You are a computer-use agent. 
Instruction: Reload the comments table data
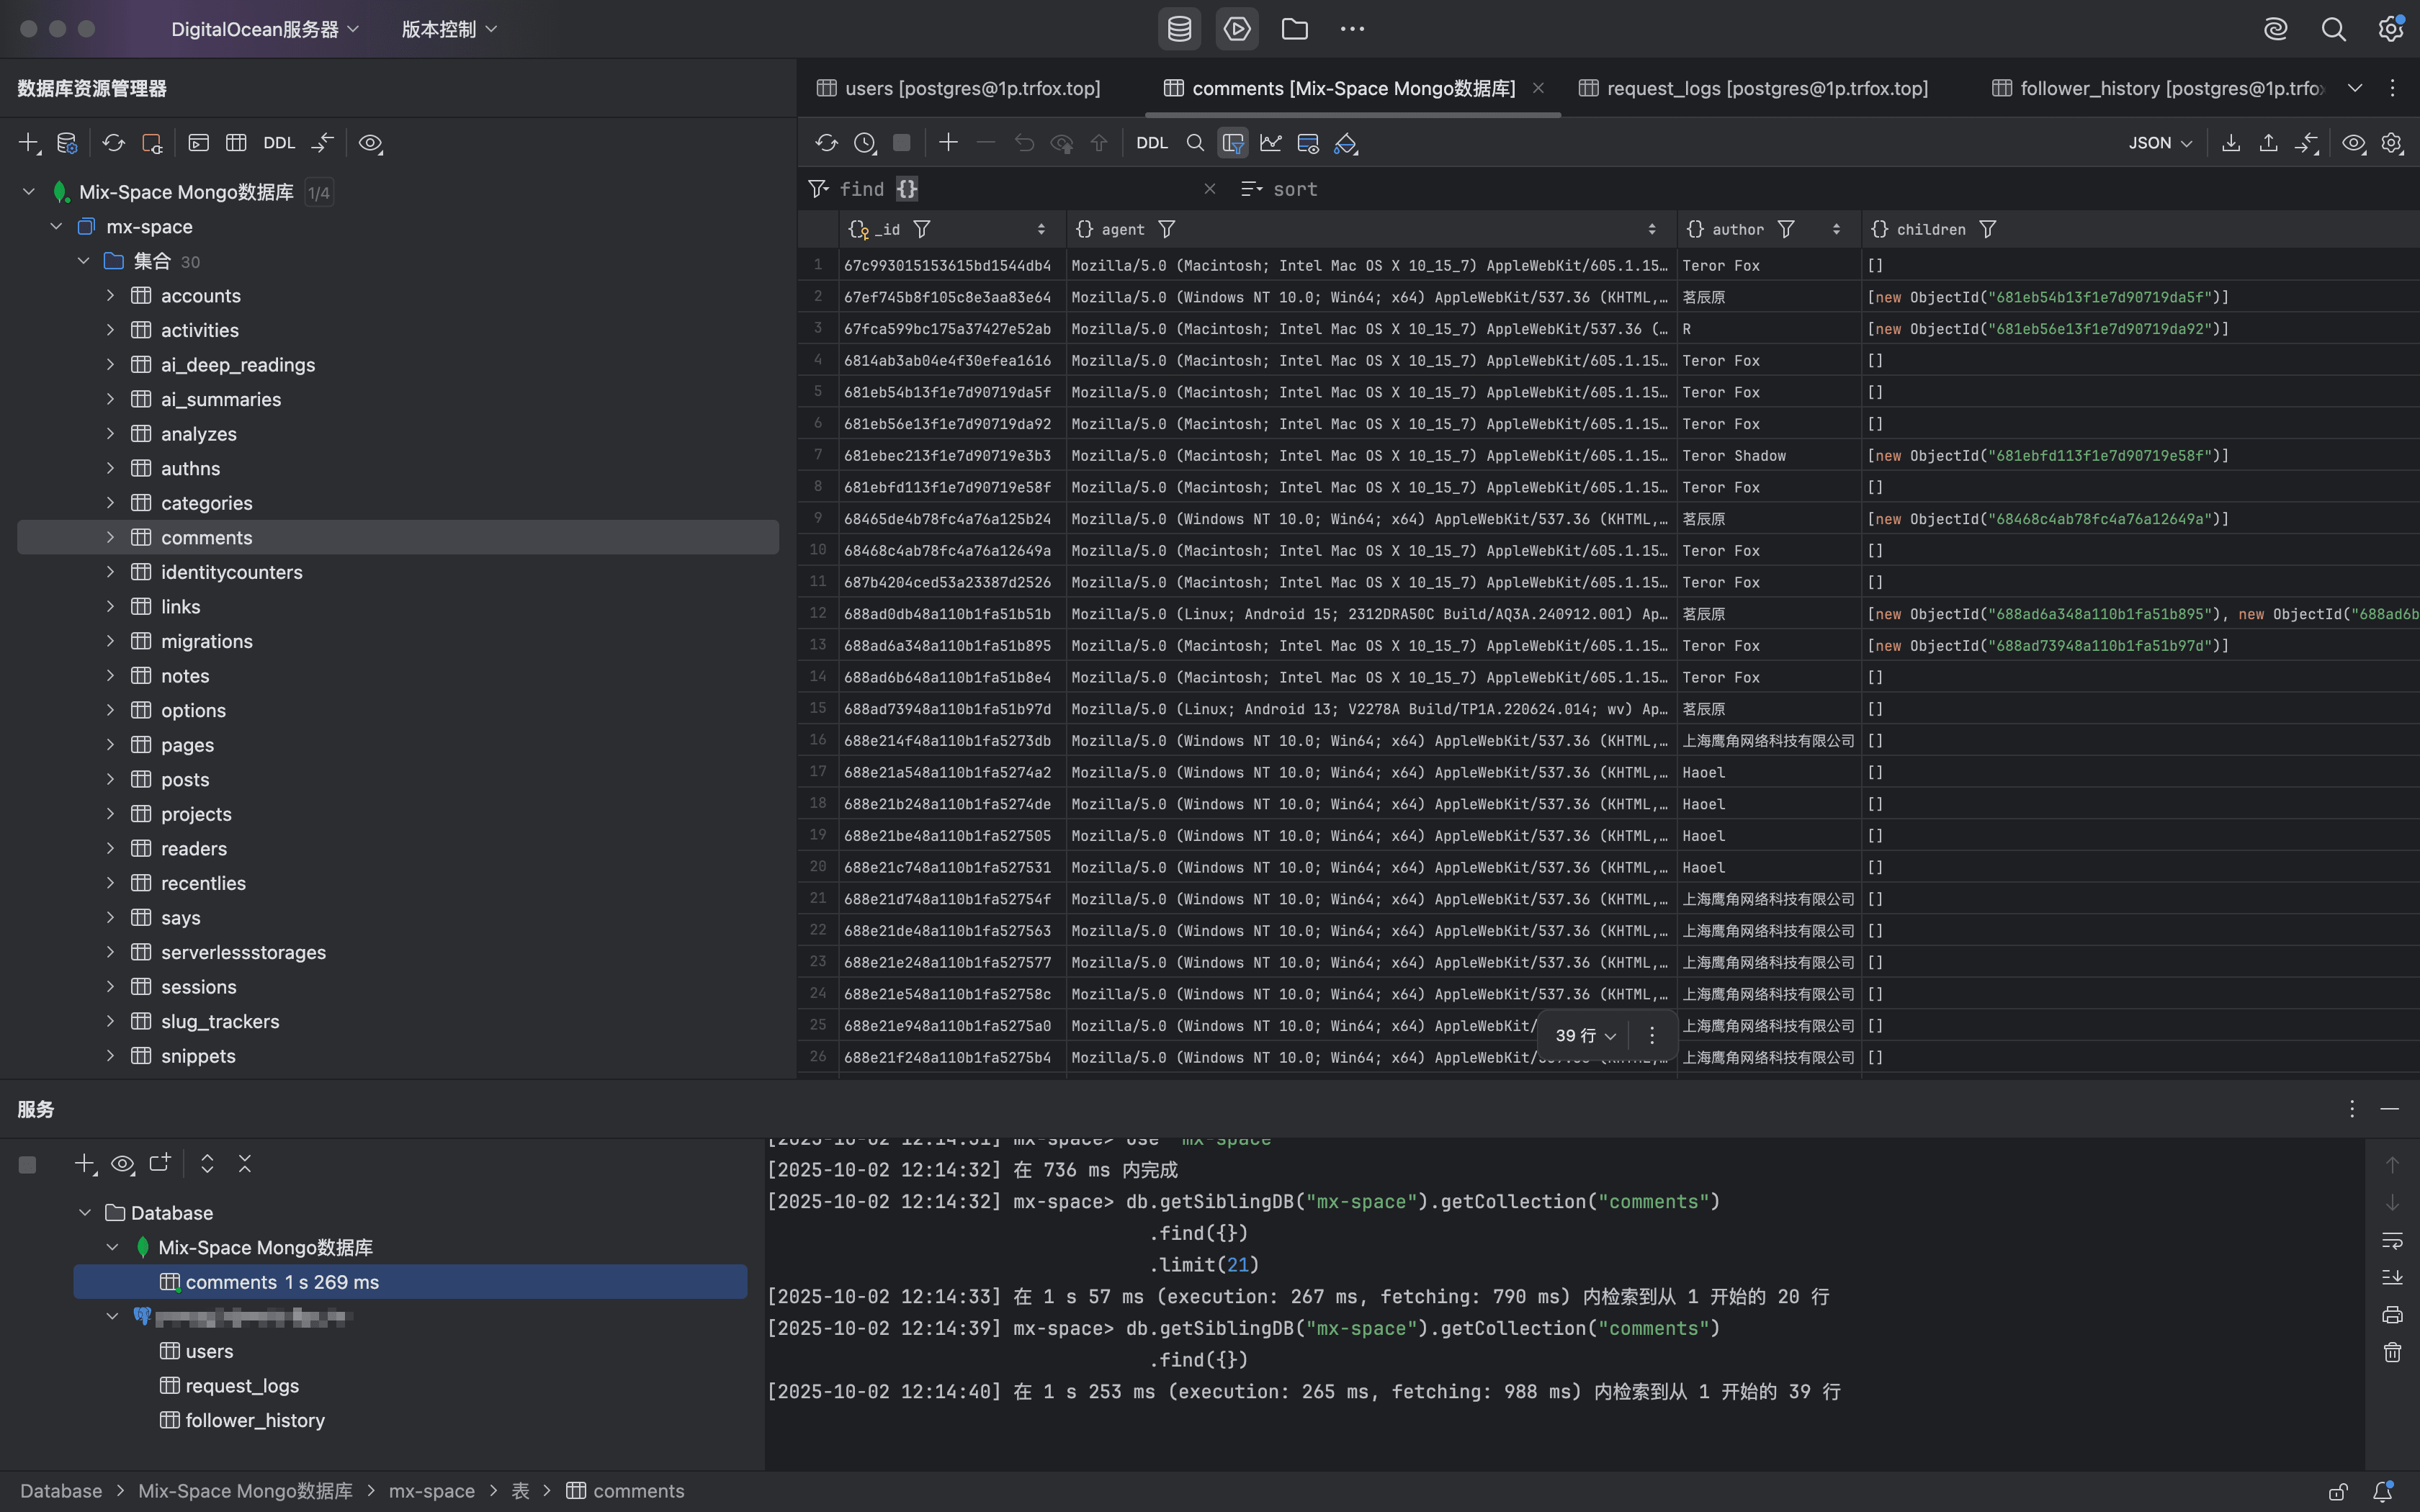click(826, 143)
